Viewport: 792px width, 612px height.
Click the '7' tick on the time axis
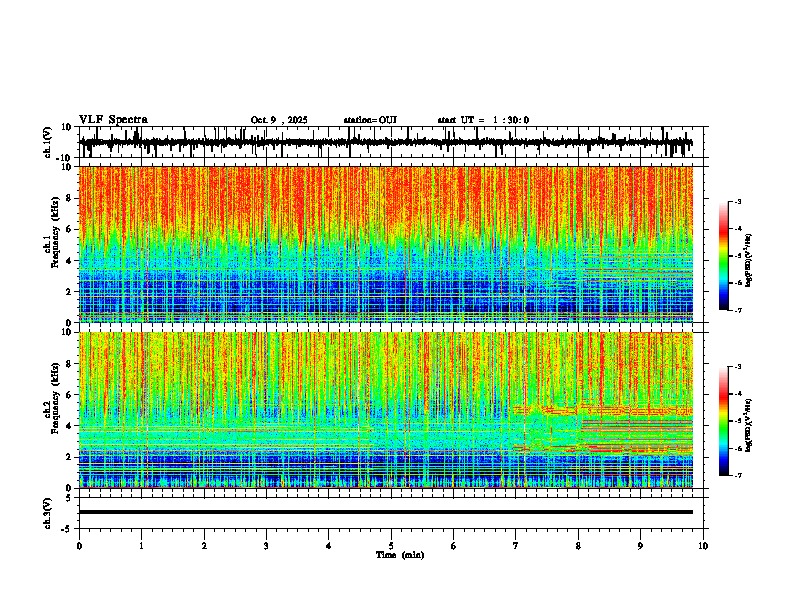tap(516, 546)
